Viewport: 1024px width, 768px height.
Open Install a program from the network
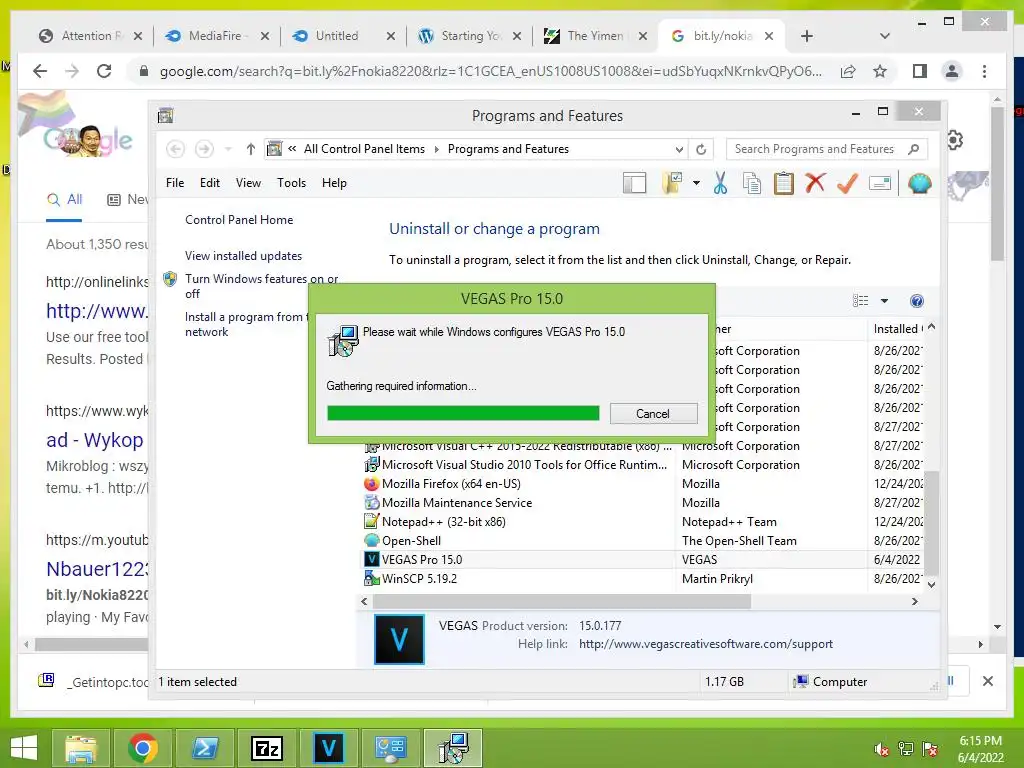click(x=247, y=324)
